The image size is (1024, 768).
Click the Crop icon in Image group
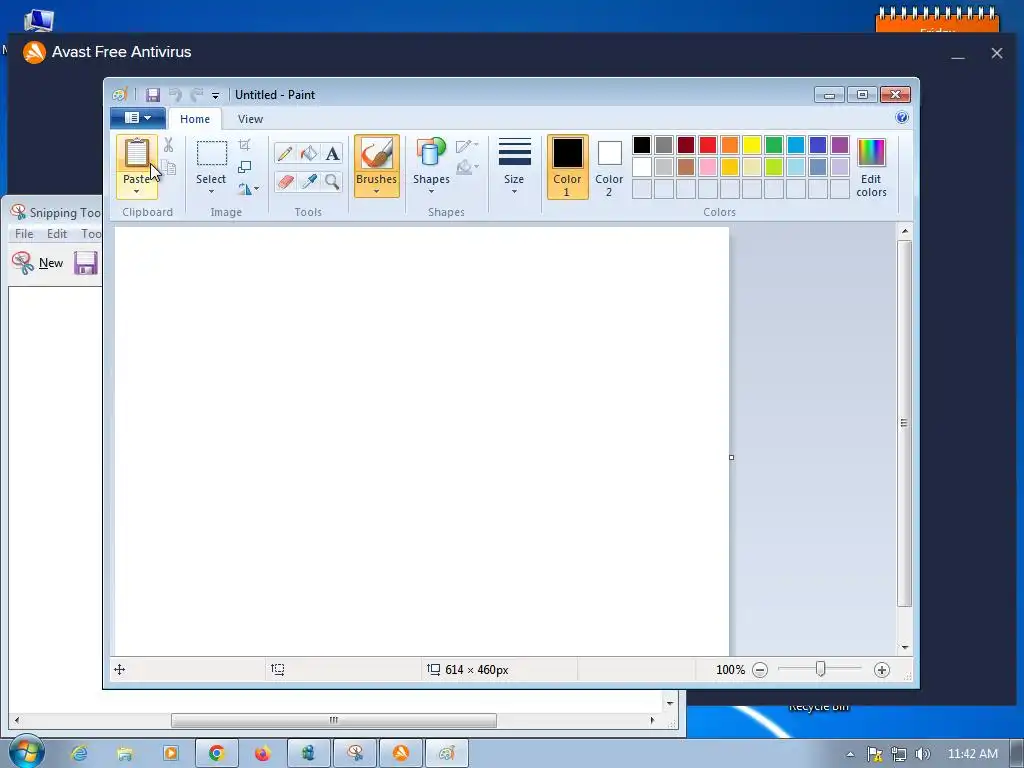tap(244, 145)
